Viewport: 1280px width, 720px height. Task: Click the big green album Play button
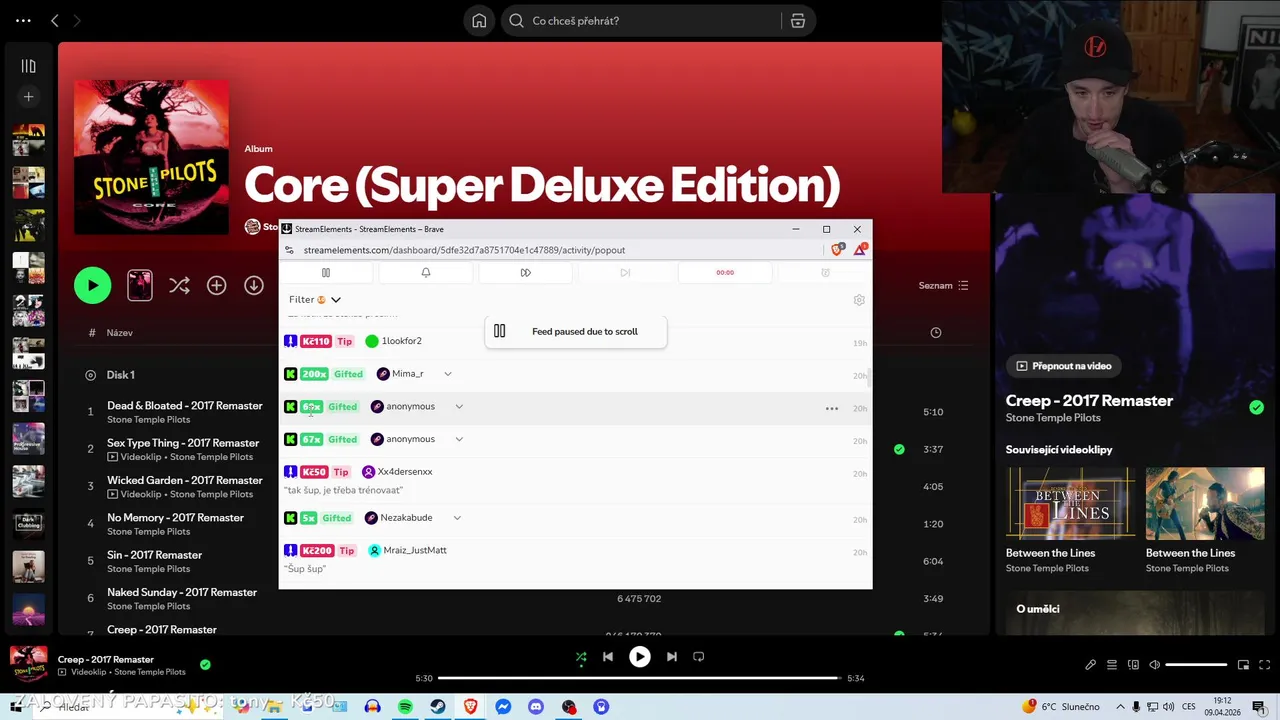[93, 285]
